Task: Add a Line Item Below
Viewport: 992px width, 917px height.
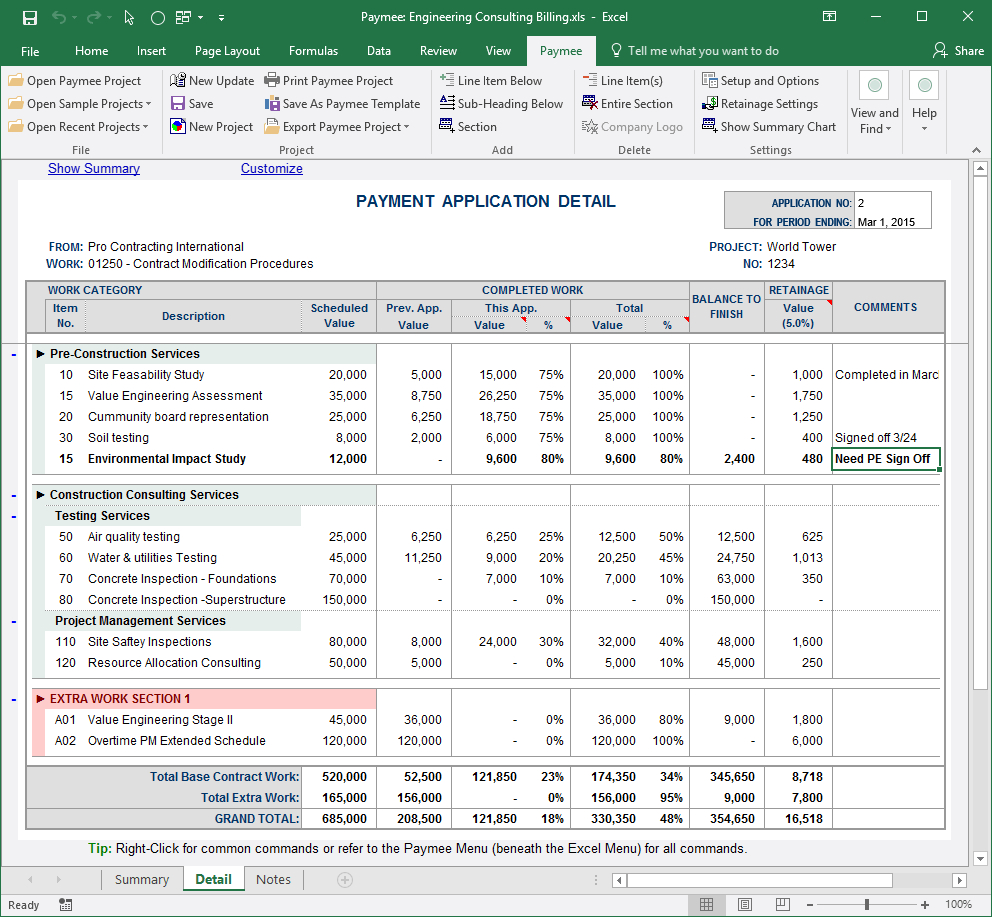Action: (491, 81)
